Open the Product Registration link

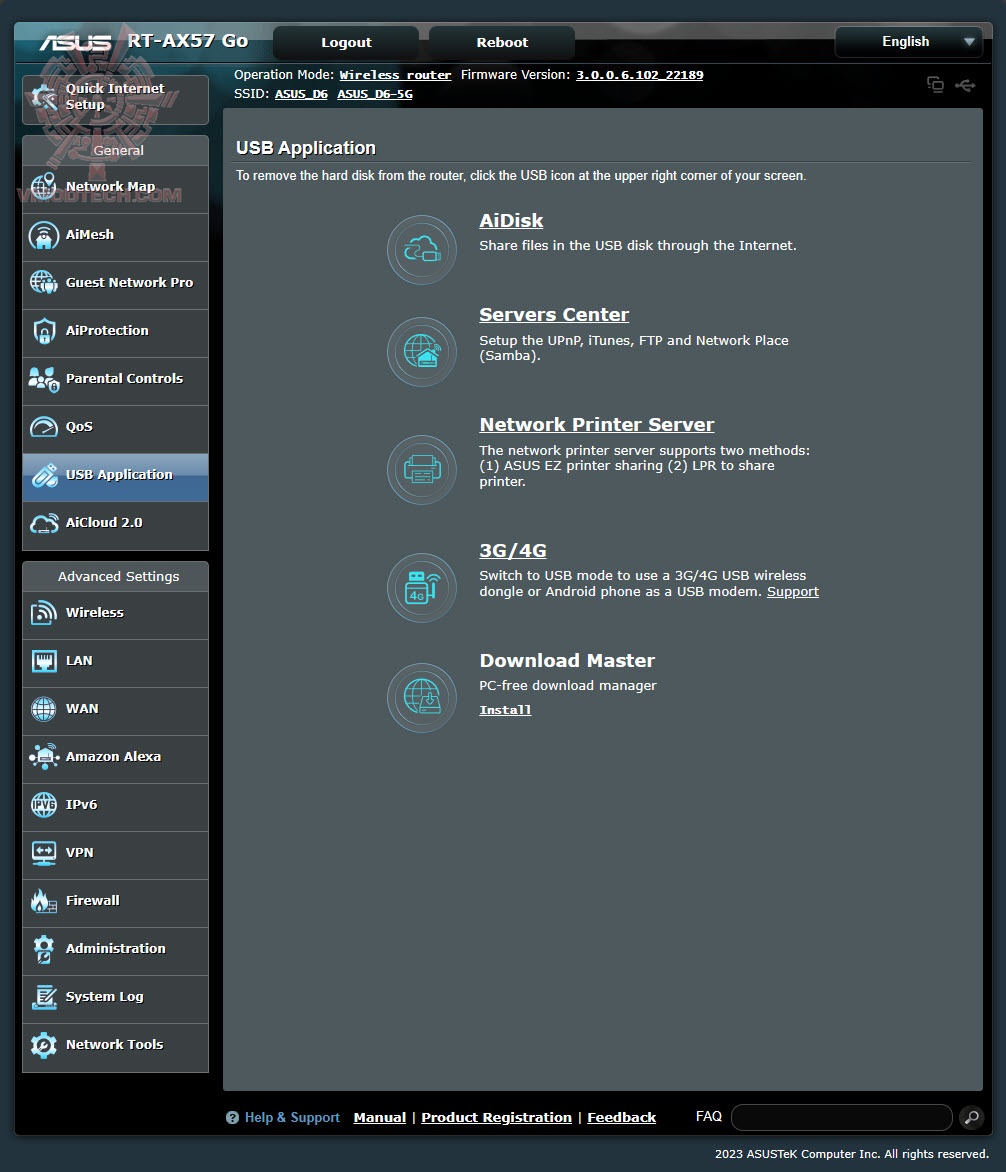[x=496, y=1117]
